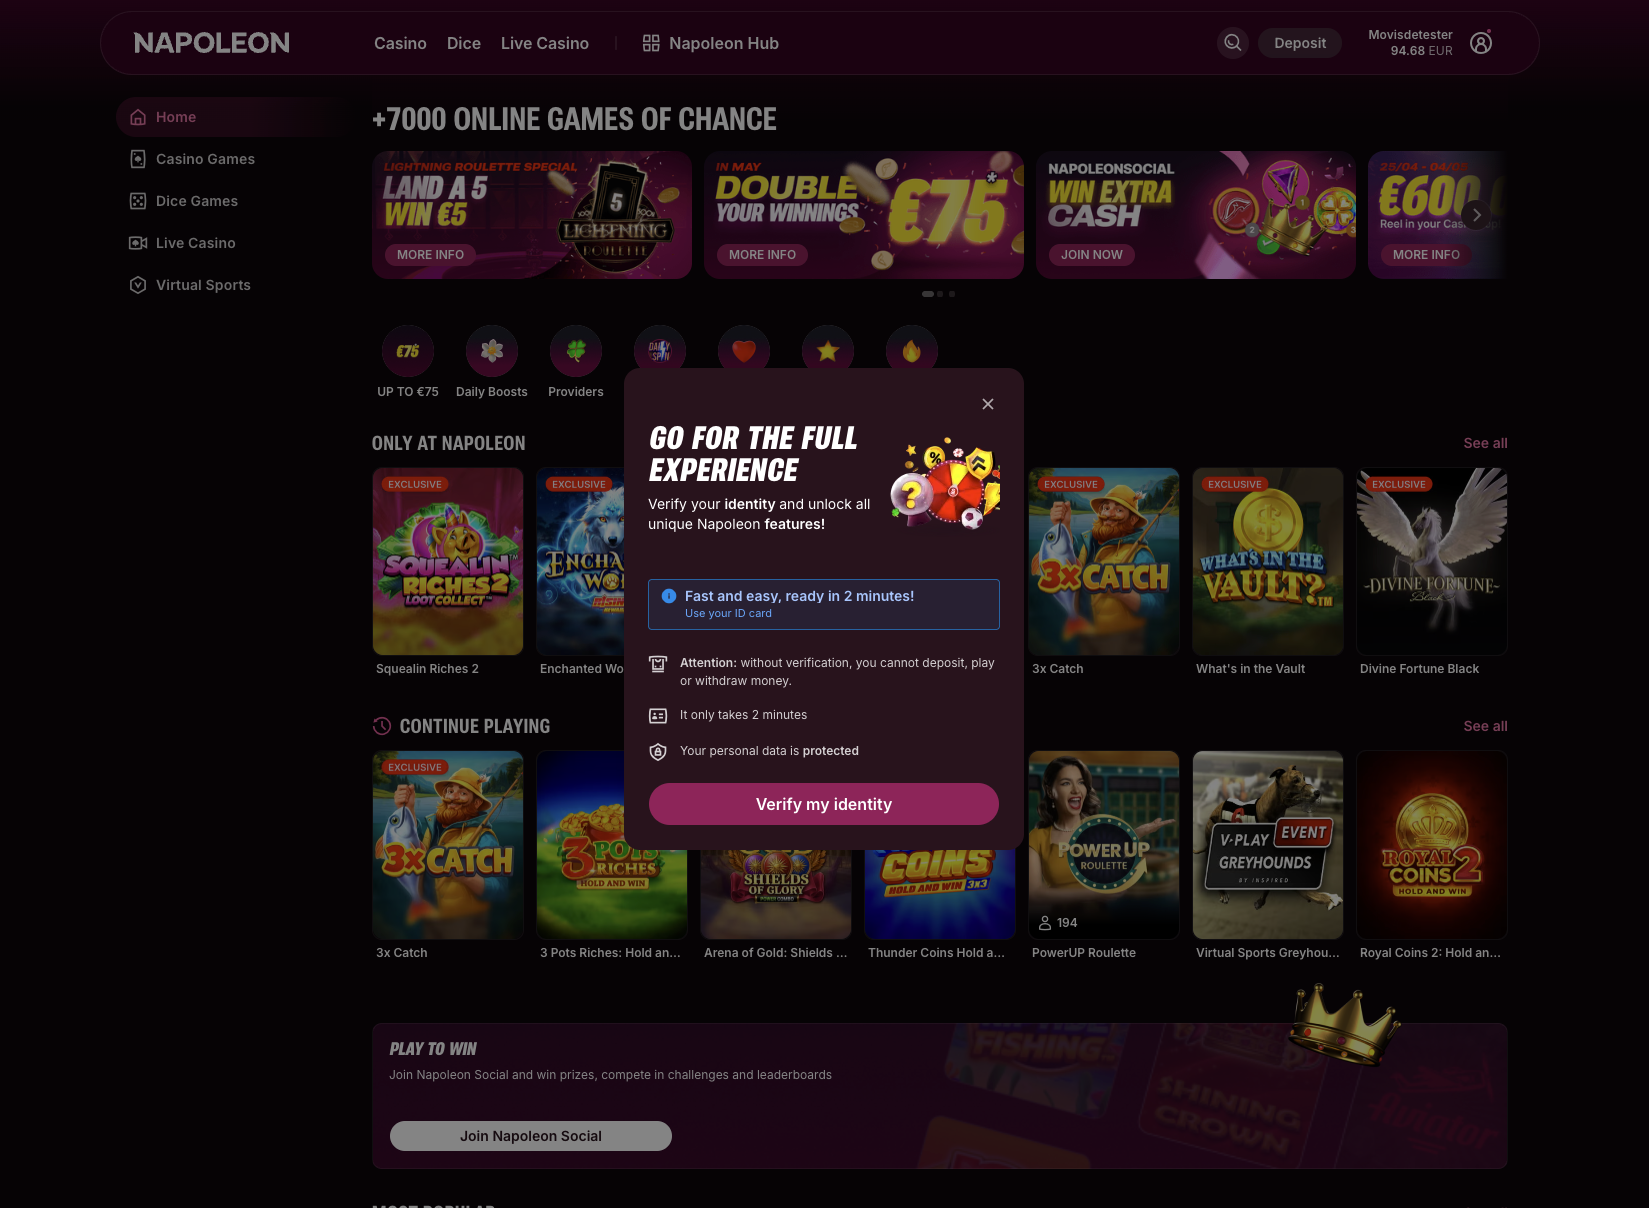The height and width of the screenshot is (1208, 1649).
Task: Open Dice in the top navigation
Action: [x=464, y=43]
